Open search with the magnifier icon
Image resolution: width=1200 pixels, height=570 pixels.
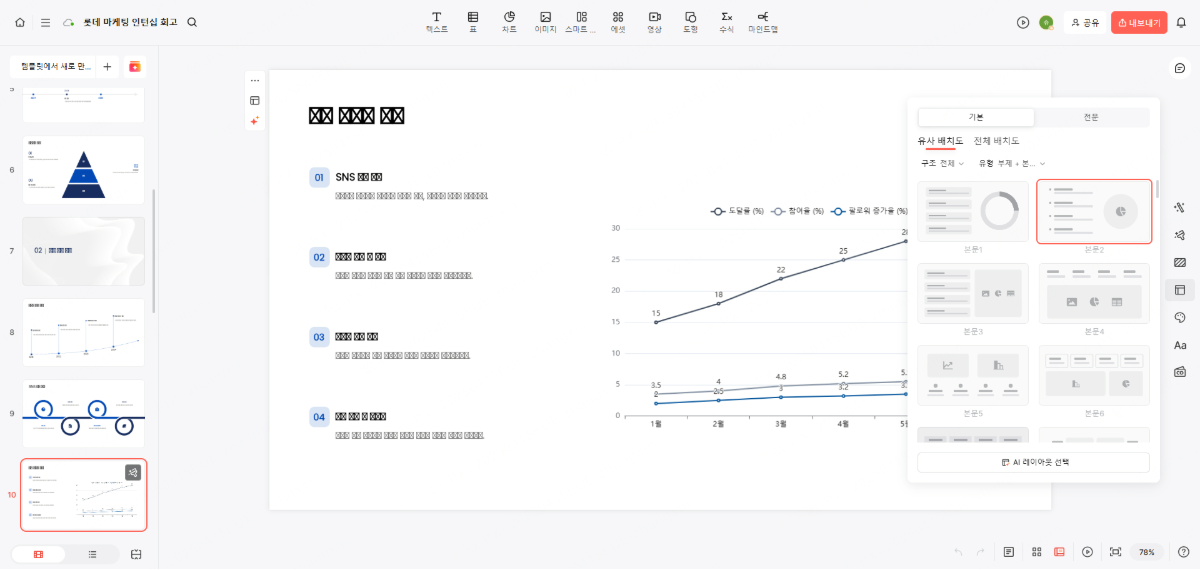click(192, 22)
